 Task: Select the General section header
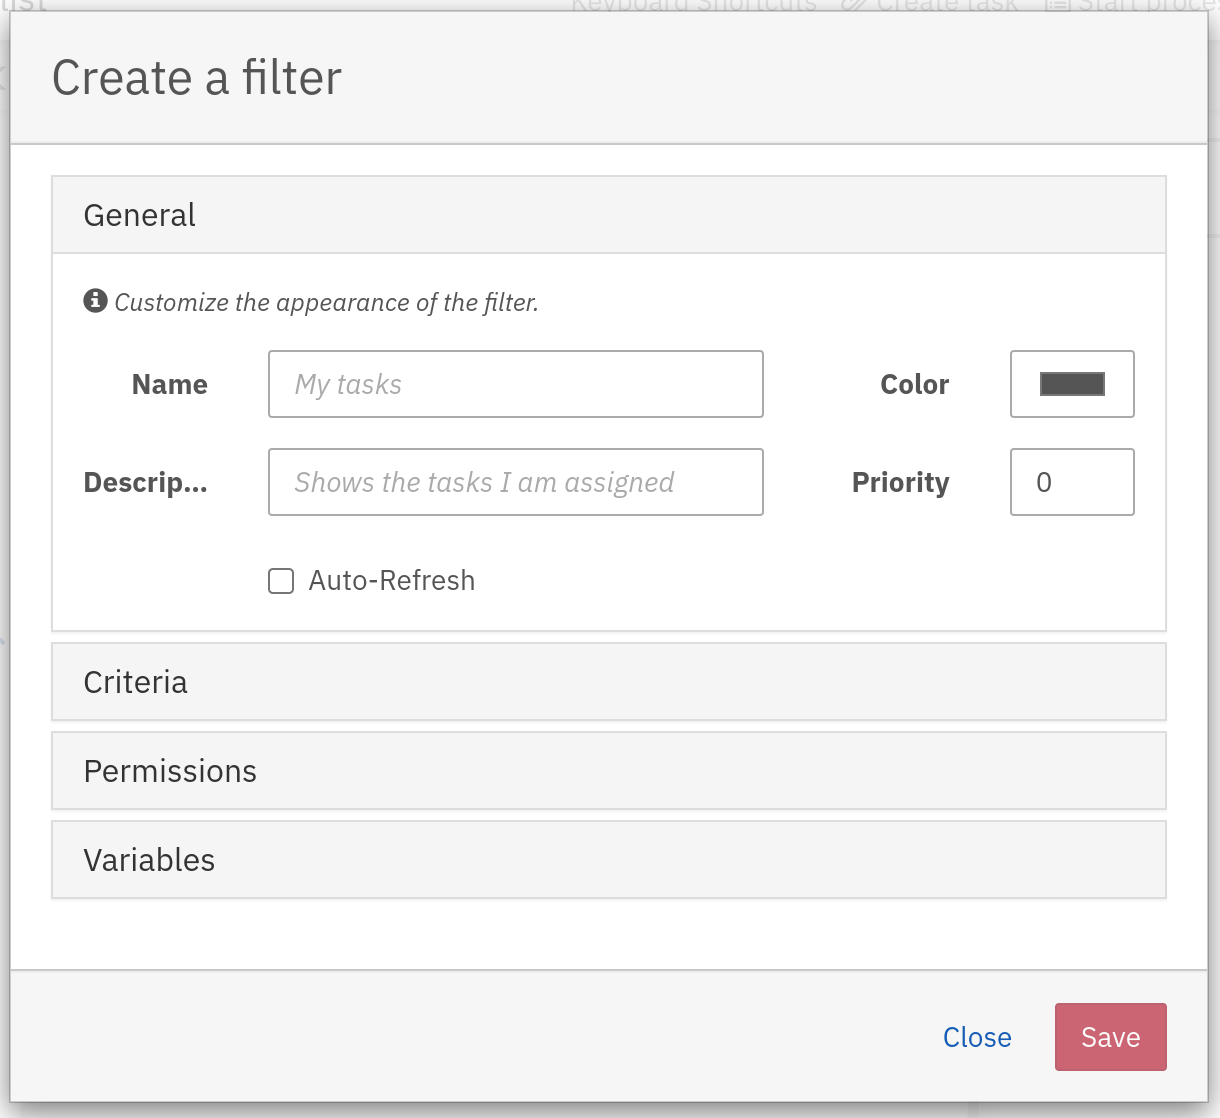click(x=139, y=214)
